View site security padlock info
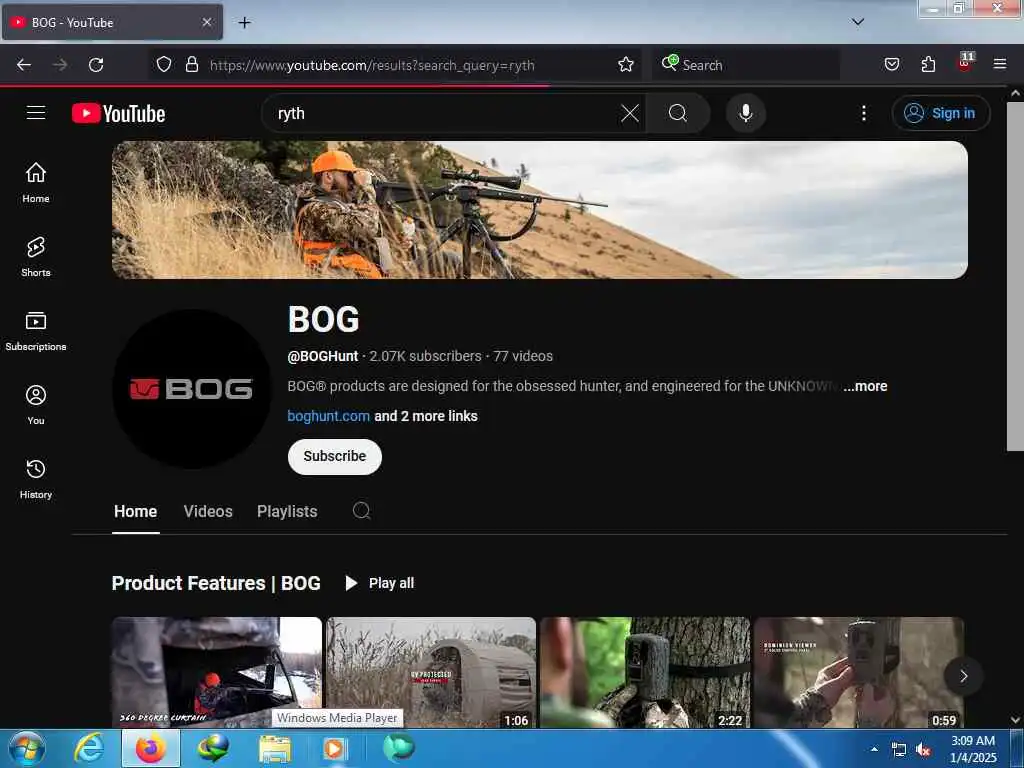The width and height of the screenshot is (1024, 768). [191, 64]
